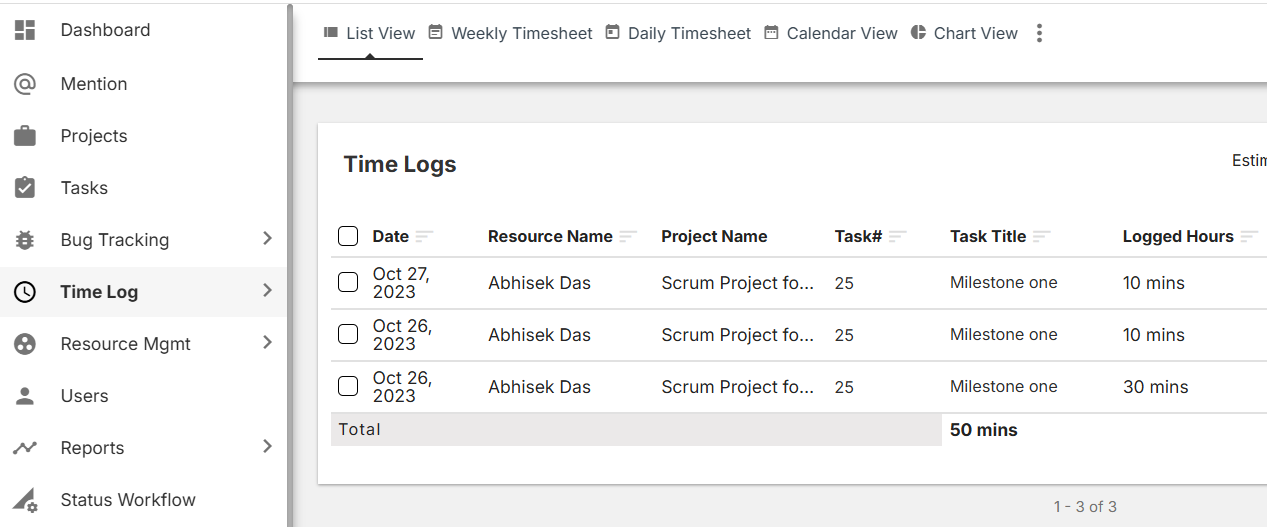Expand the Reports submenu arrow
Viewport: 1267px width, 527px height.
267,446
